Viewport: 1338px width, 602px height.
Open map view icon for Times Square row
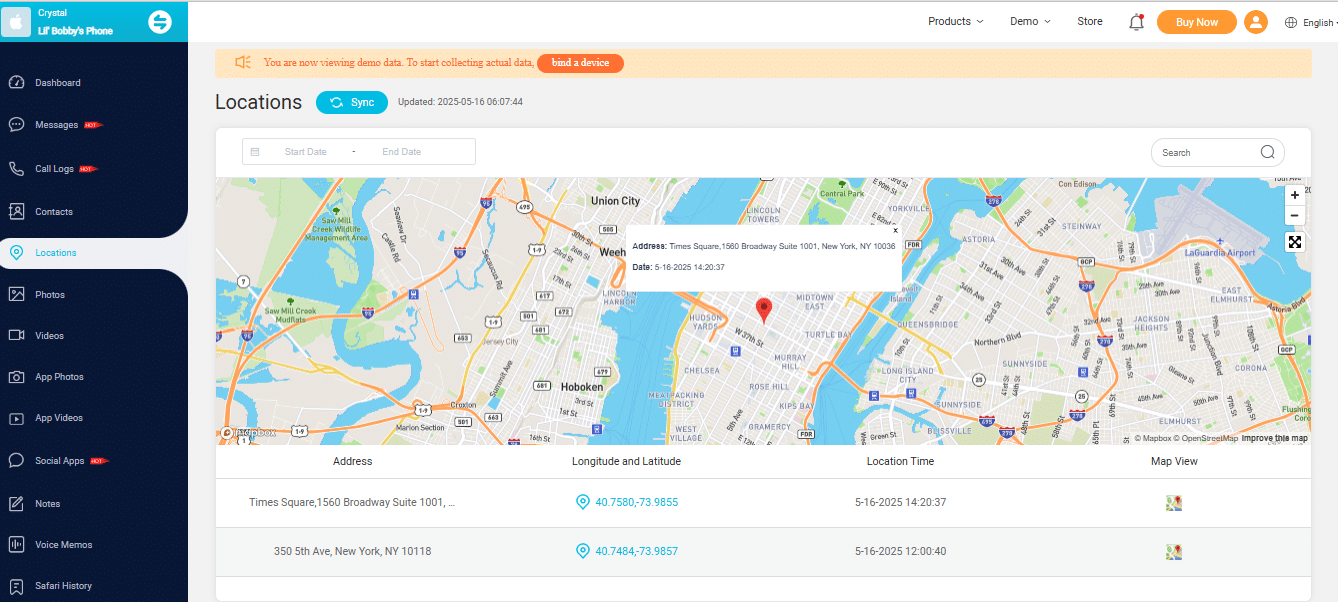click(x=1174, y=503)
